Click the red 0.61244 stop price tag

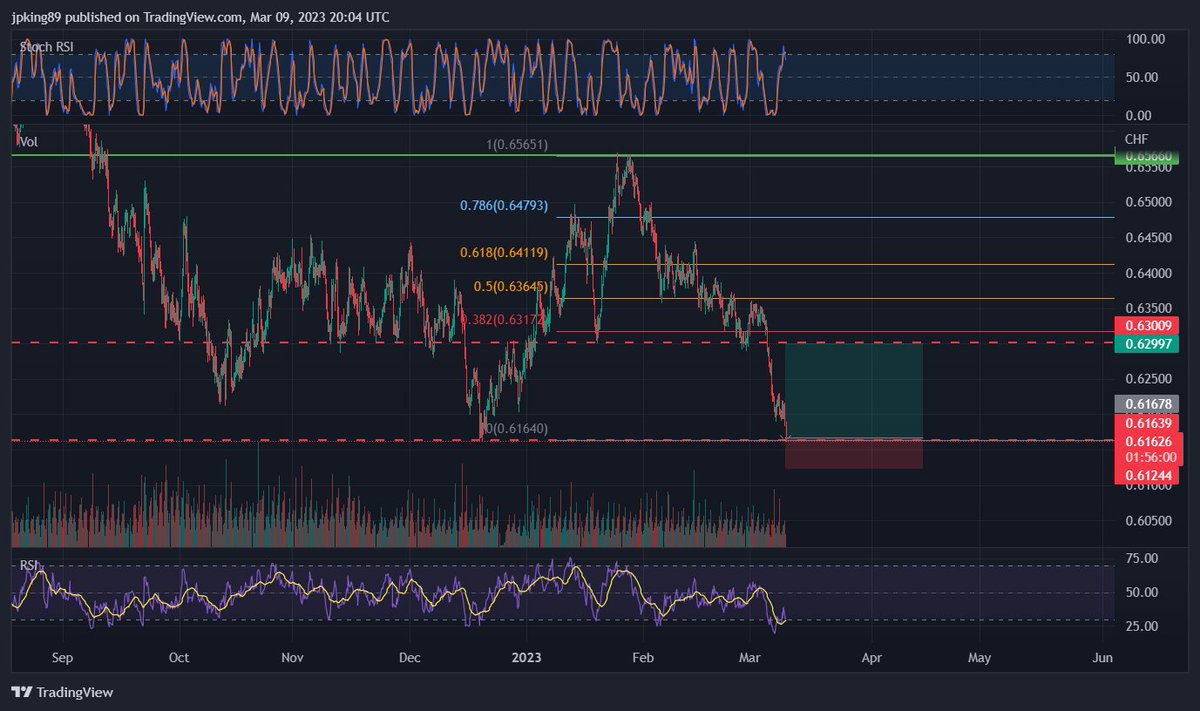pyautogui.click(x=1149, y=476)
